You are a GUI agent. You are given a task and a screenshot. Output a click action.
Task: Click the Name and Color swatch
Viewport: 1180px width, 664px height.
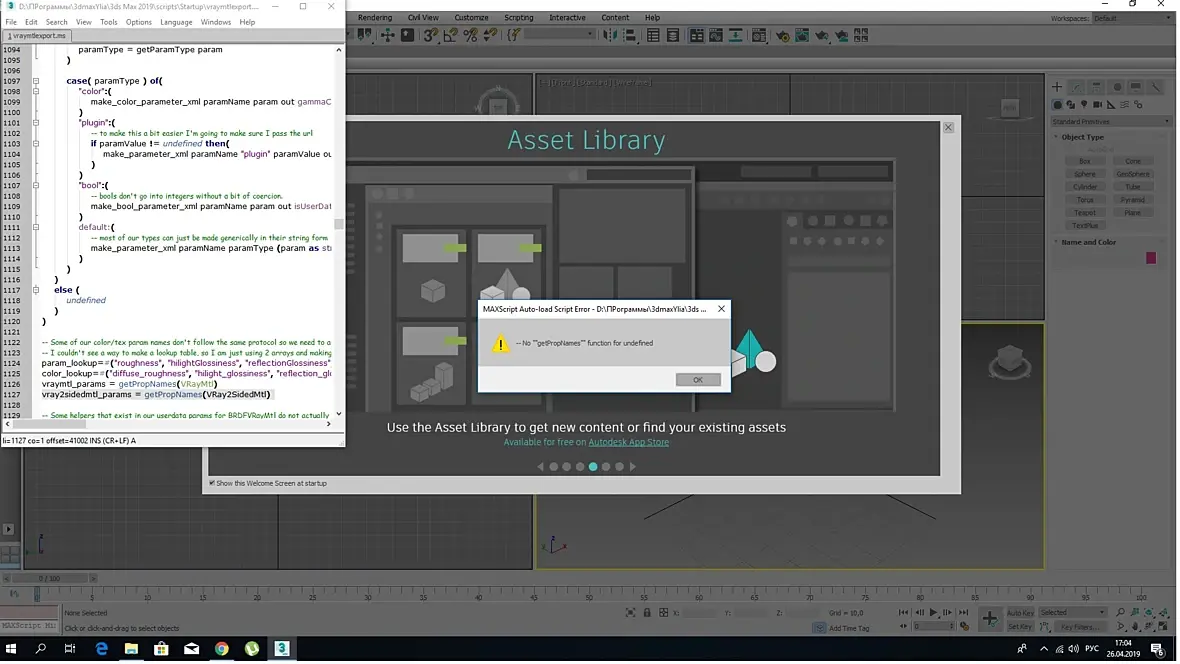[1150, 258]
